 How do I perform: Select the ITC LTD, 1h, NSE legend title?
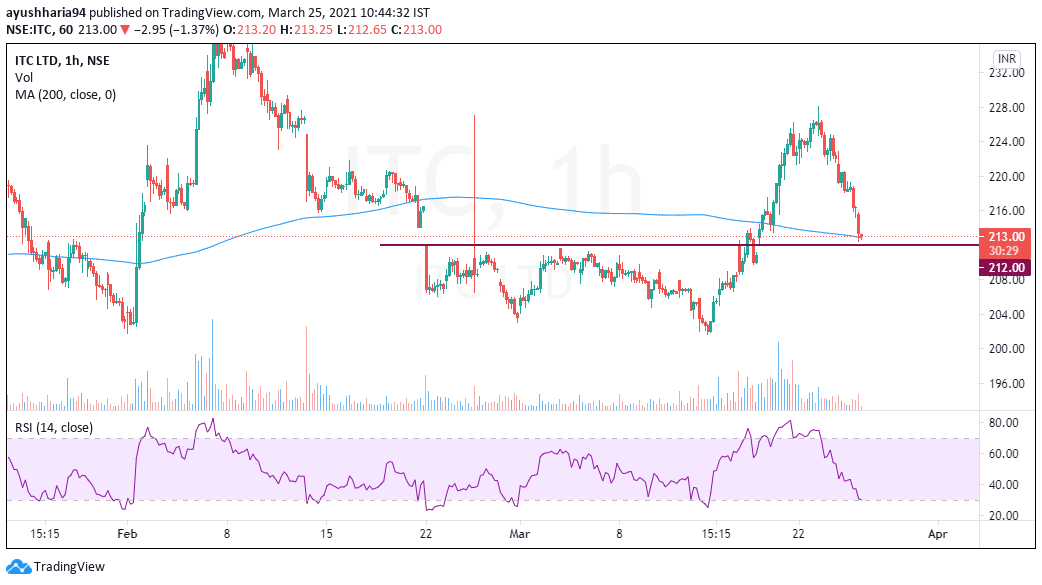tap(62, 60)
